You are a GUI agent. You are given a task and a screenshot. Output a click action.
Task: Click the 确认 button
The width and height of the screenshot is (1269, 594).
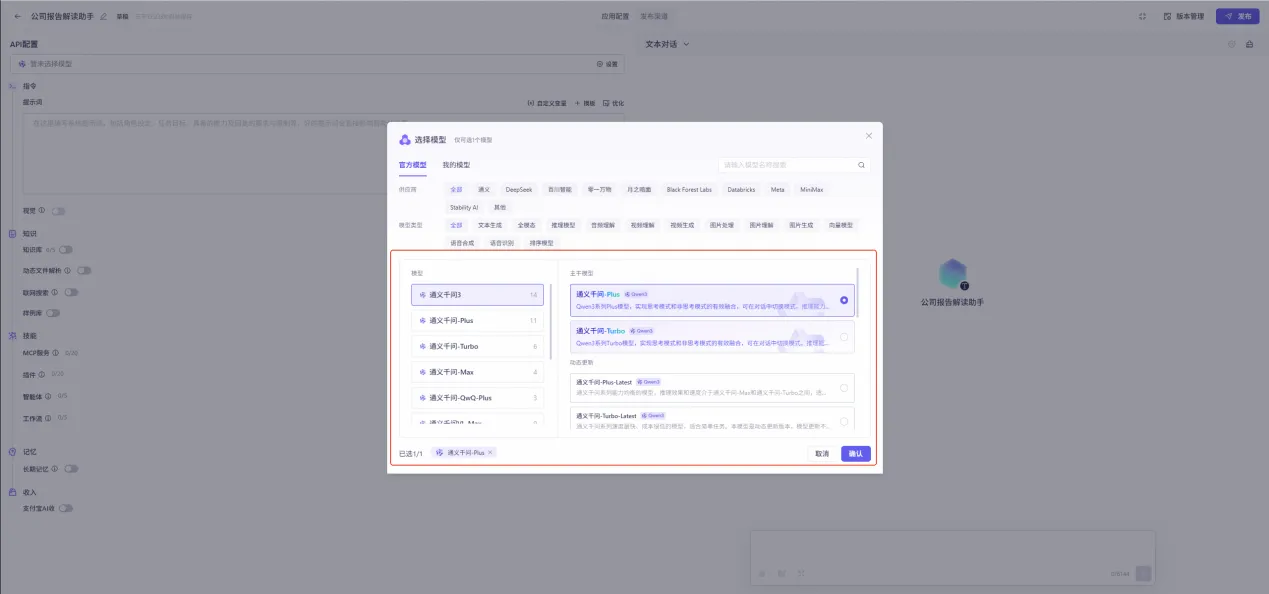pyautogui.click(x=856, y=453)
